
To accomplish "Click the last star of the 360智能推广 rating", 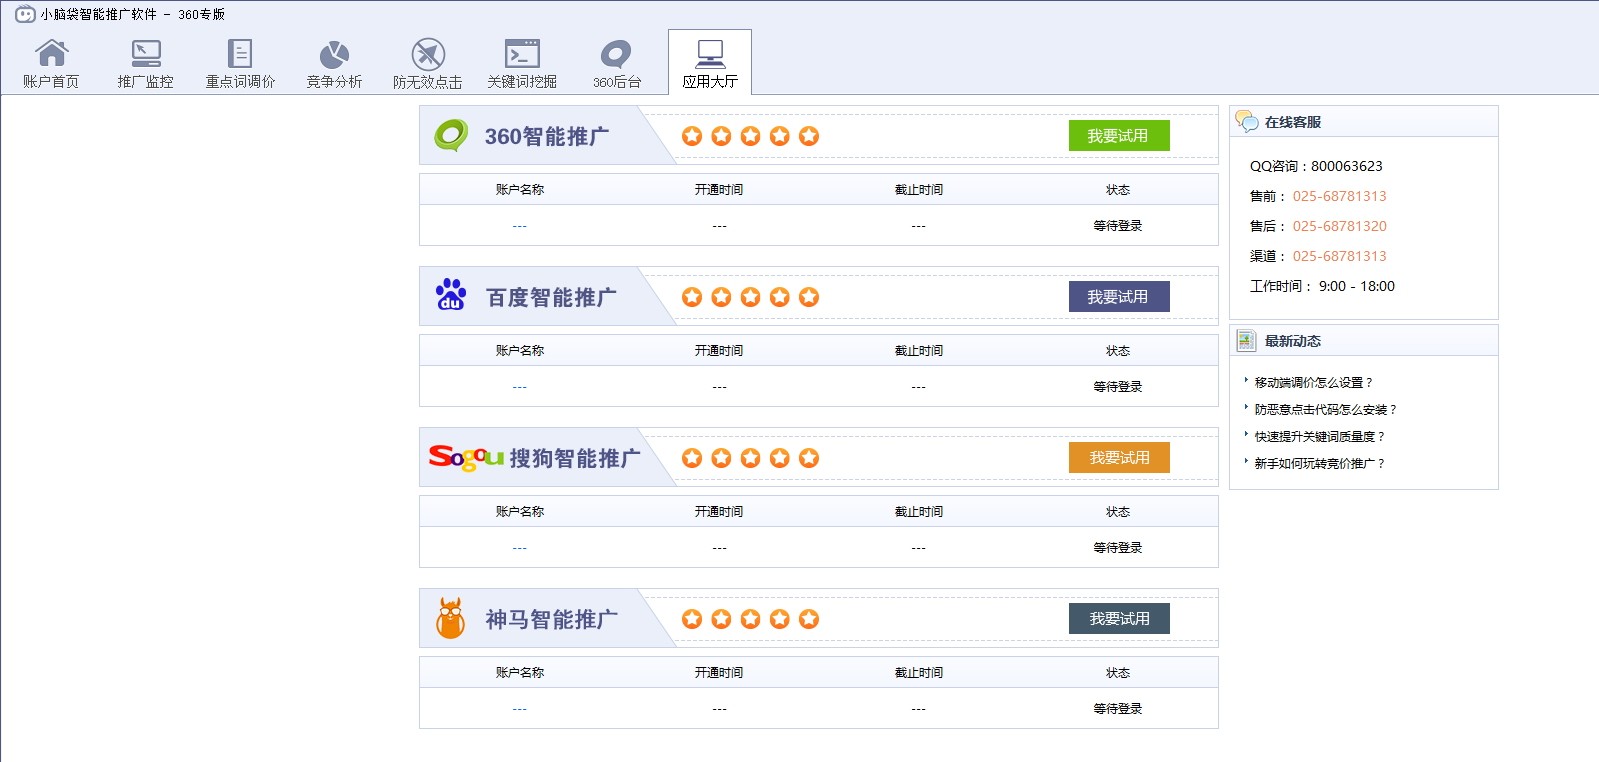I will click(809, 136).
